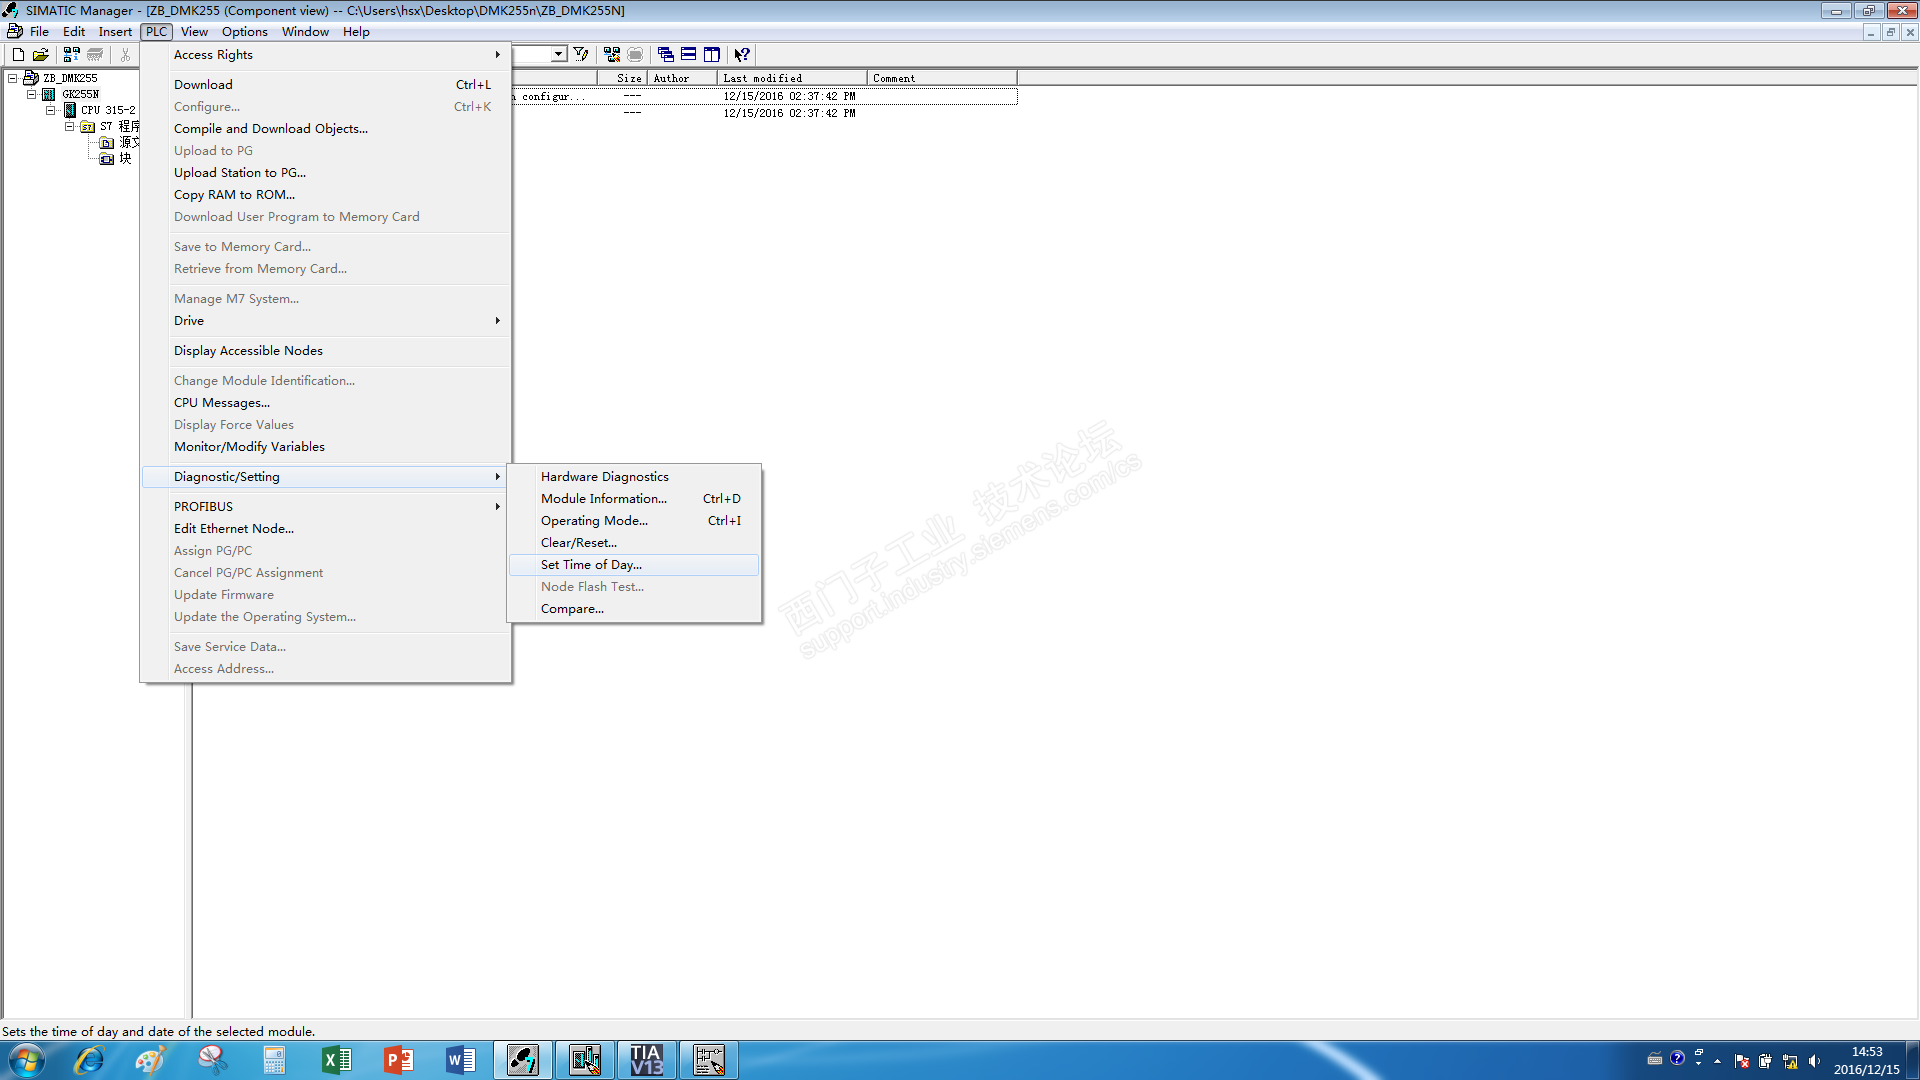Collapse the GK255N station tree node

pos(31,94)
